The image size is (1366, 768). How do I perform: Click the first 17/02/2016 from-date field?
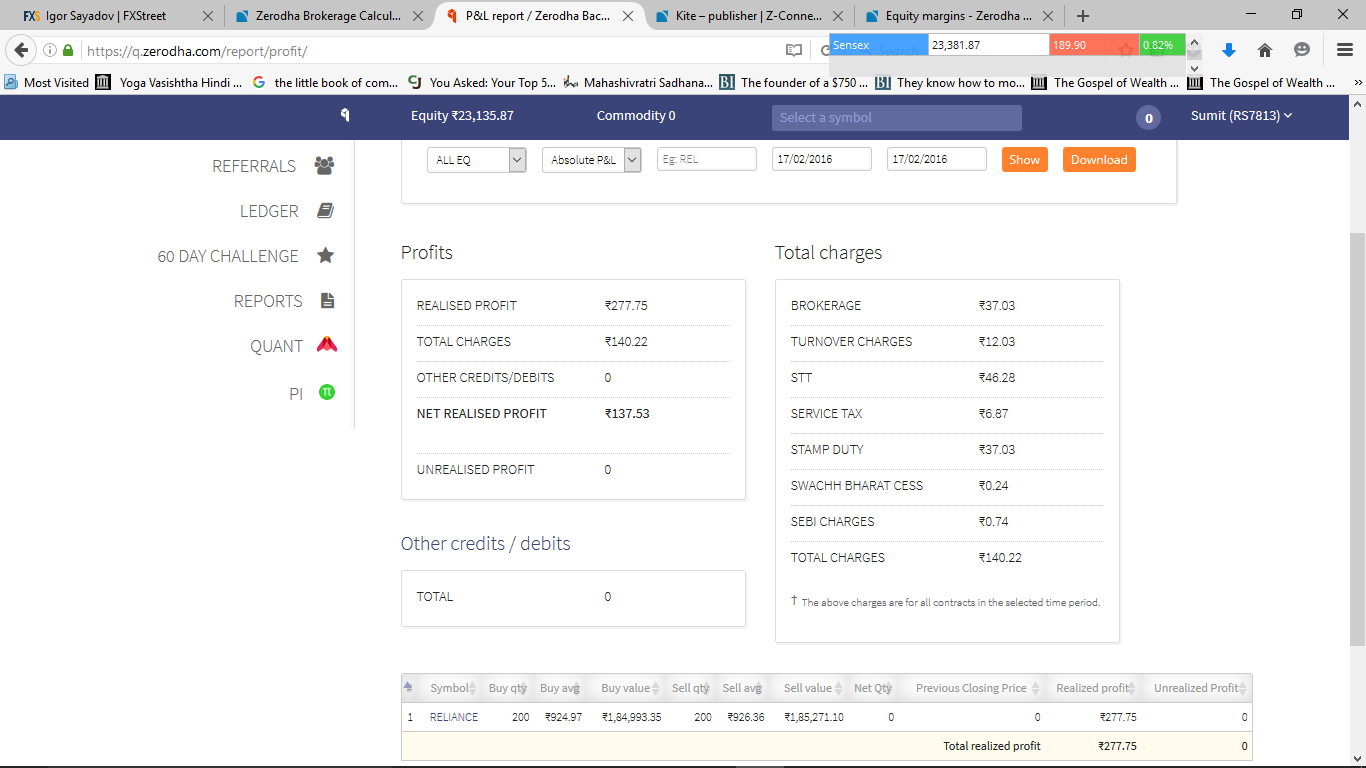coord(822,160)
